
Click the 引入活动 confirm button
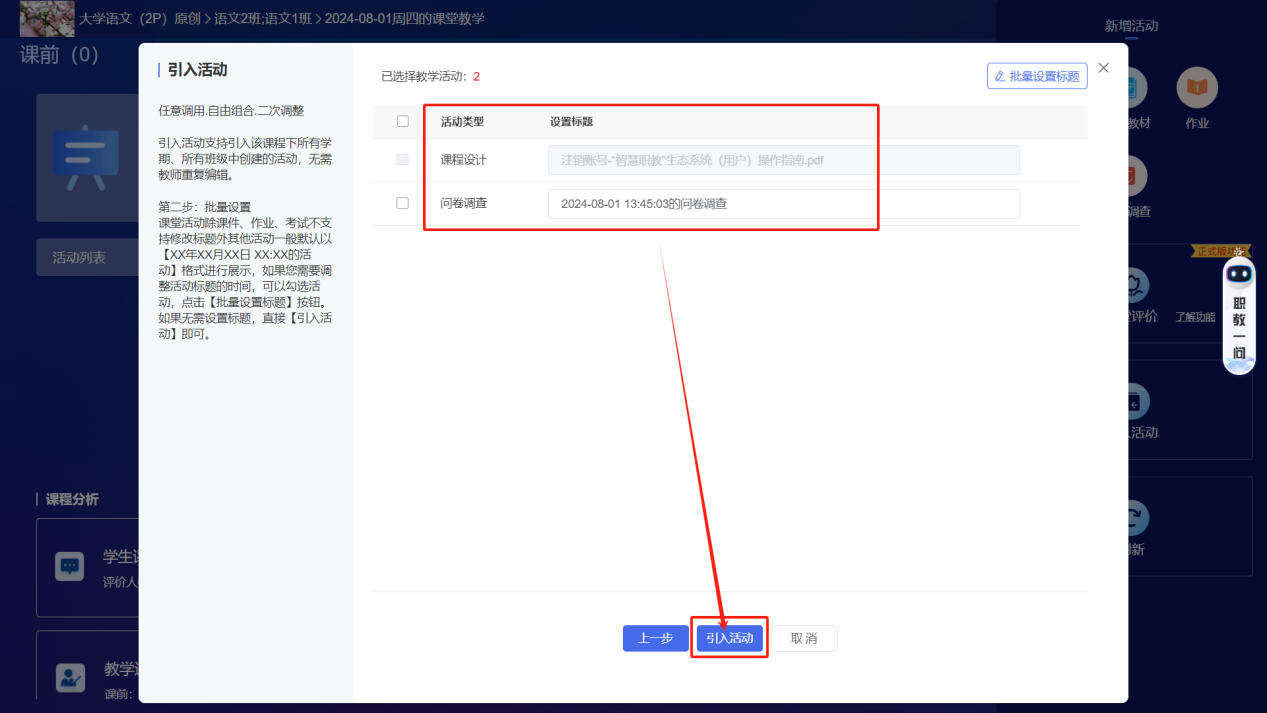pyautogui.click(x=729, y=638)
